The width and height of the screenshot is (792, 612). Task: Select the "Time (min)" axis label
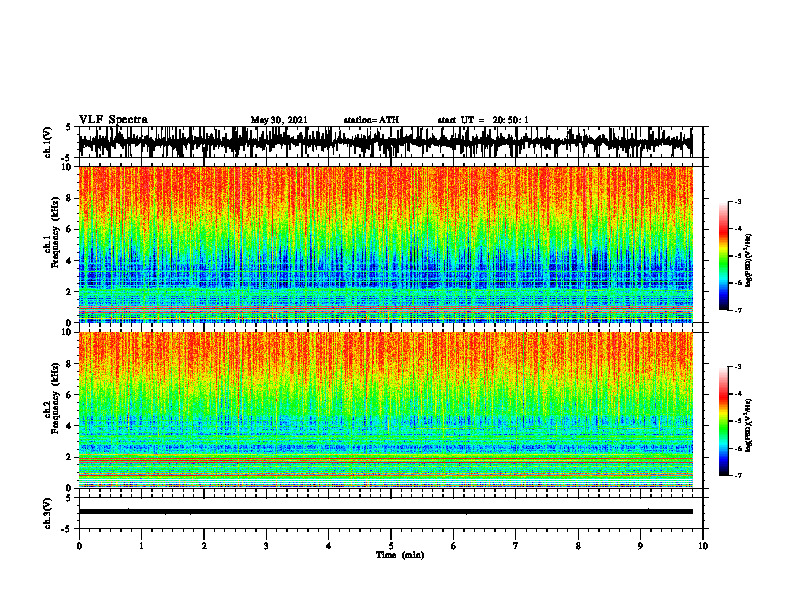tap(400, 555)
